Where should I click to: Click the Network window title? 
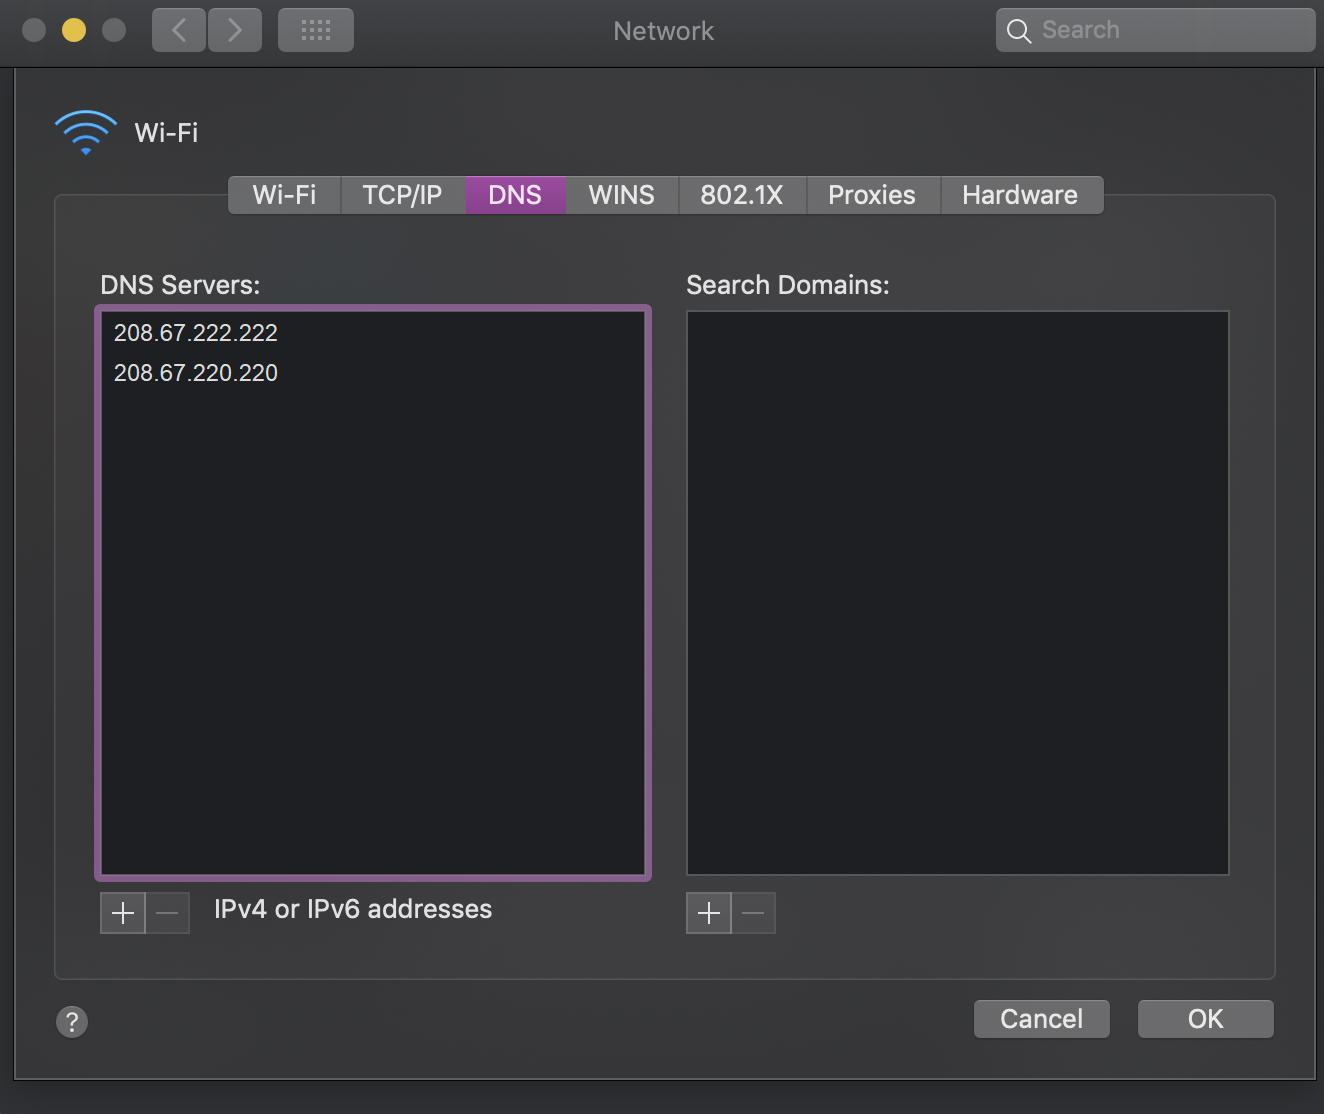(x=664, y=31)
